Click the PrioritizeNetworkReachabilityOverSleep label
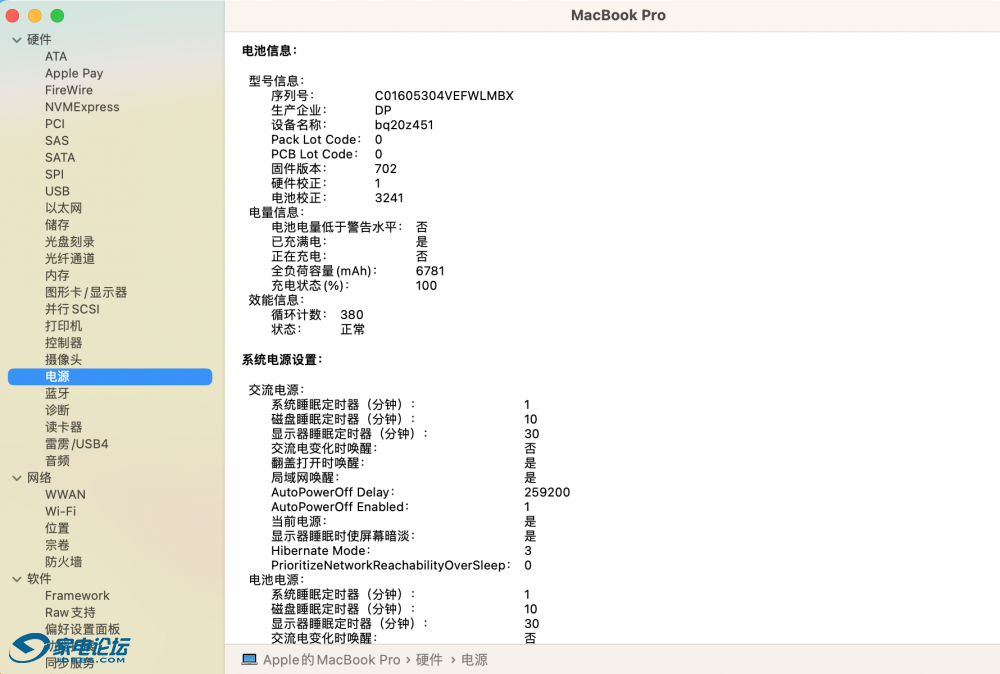 coord(390,566)
